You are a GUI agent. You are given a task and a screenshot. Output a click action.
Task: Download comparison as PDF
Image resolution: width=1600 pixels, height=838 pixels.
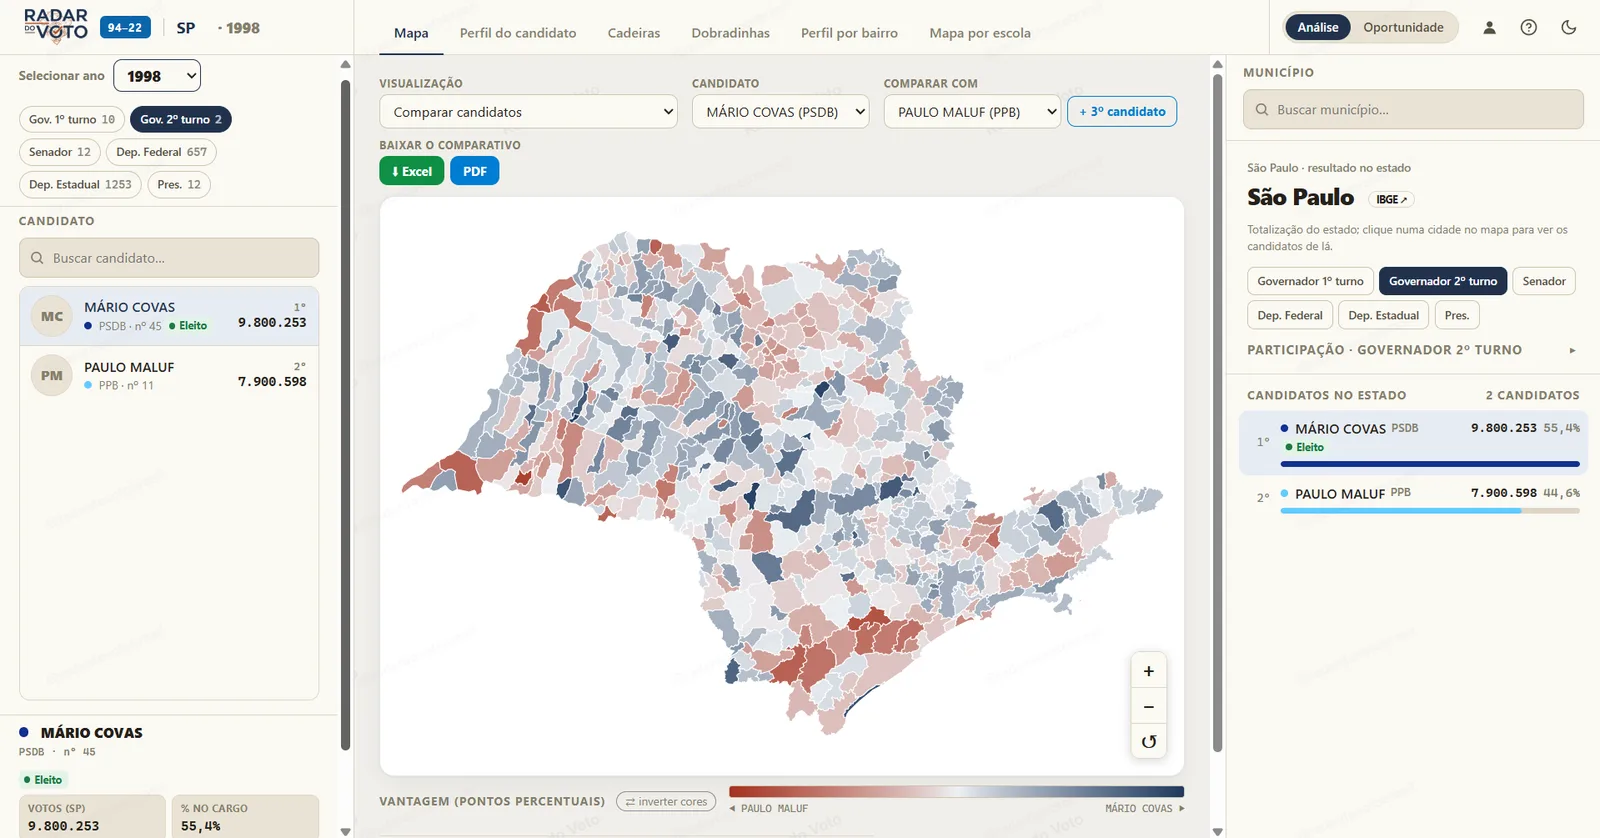pos(475,171)
